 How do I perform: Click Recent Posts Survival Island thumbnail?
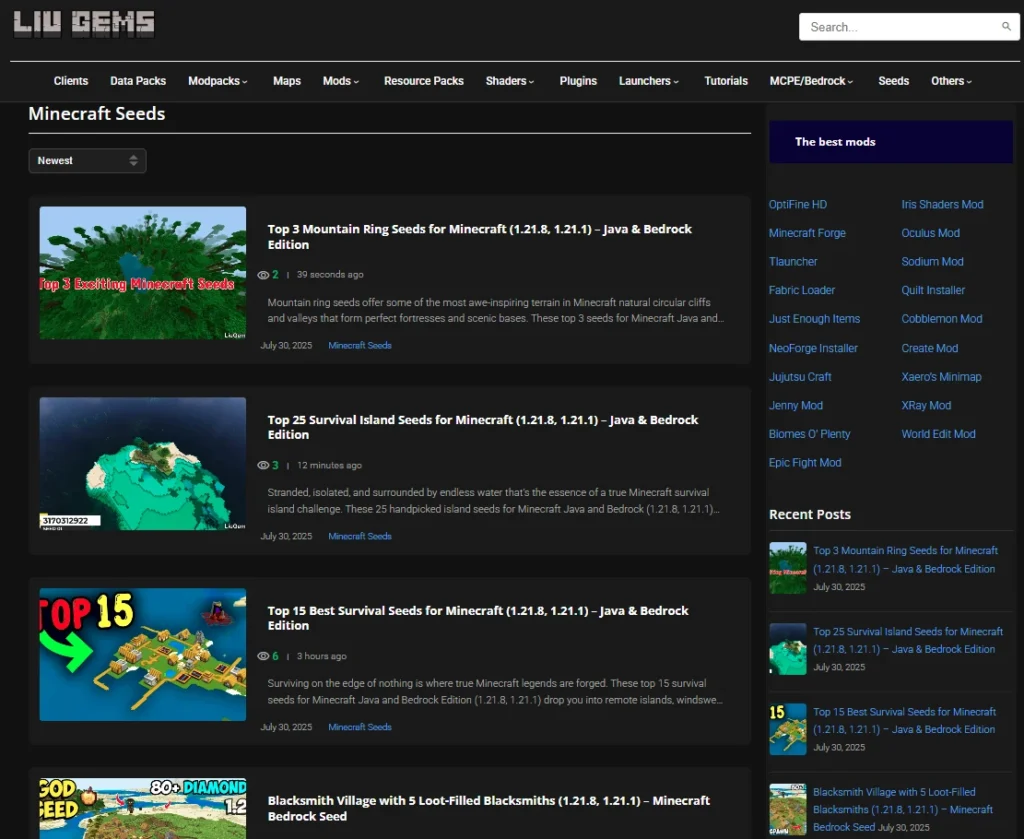click(788, 648)
